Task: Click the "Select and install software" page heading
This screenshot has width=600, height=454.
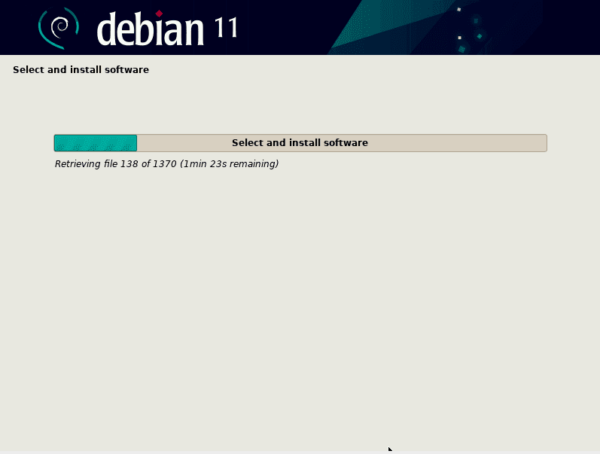Action: click(81, 70)
